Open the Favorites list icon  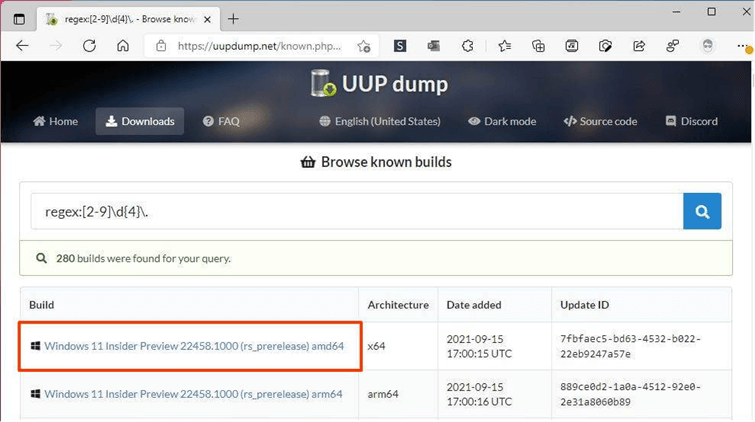(504, 46)
